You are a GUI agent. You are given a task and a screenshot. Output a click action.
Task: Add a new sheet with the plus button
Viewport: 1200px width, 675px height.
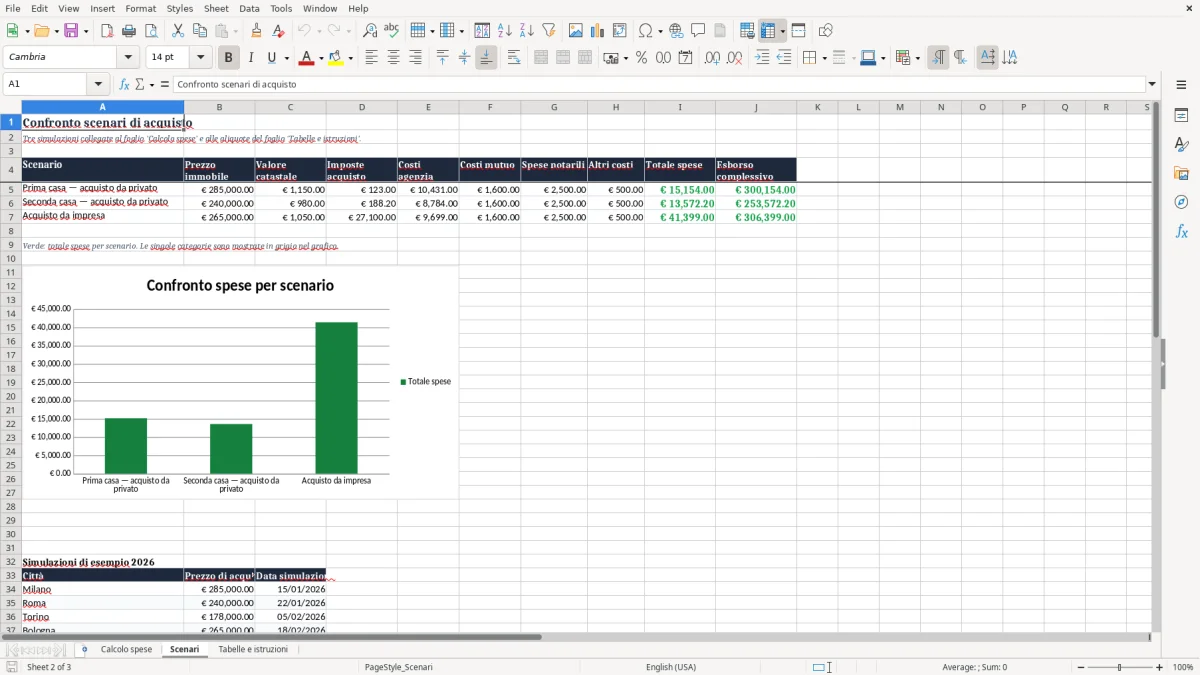[84, 649]
